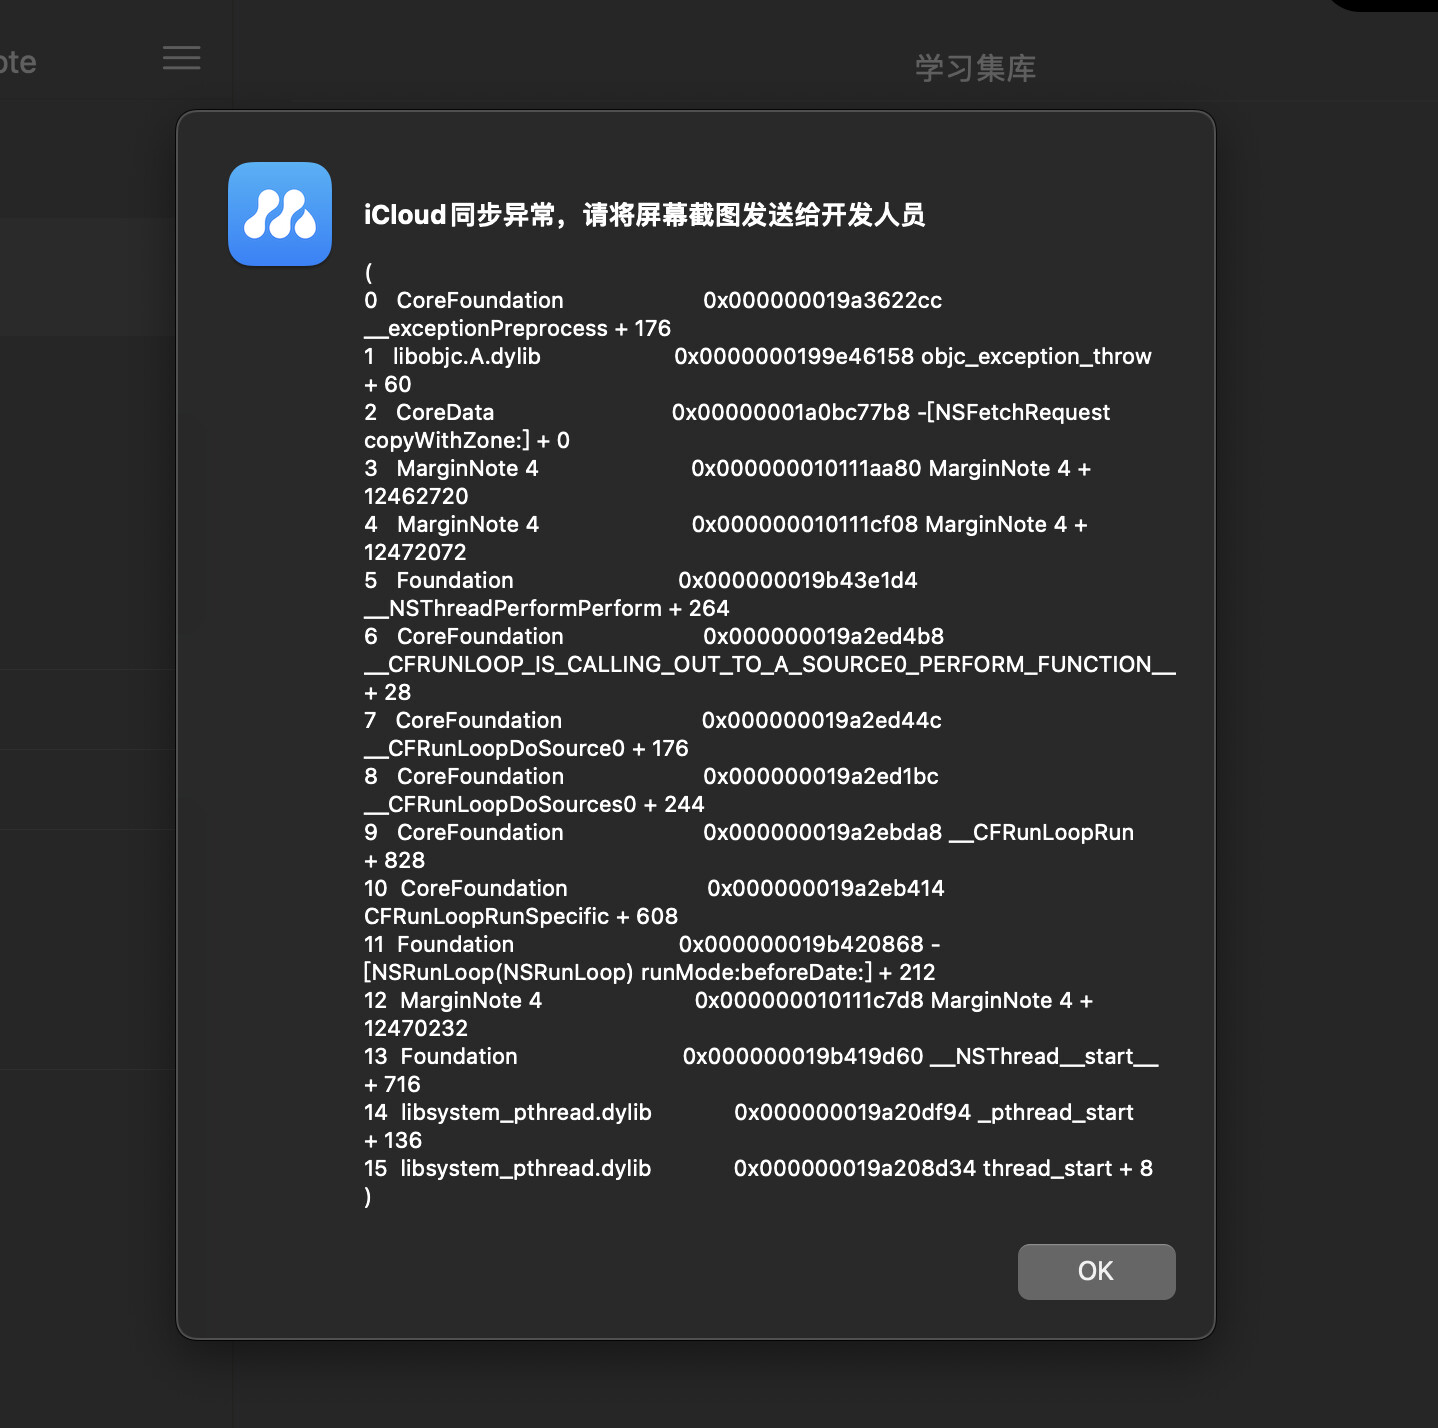Click the __NSThread__start__ stack frame
The image size is (1438, 1428).
point(1043,1057)
